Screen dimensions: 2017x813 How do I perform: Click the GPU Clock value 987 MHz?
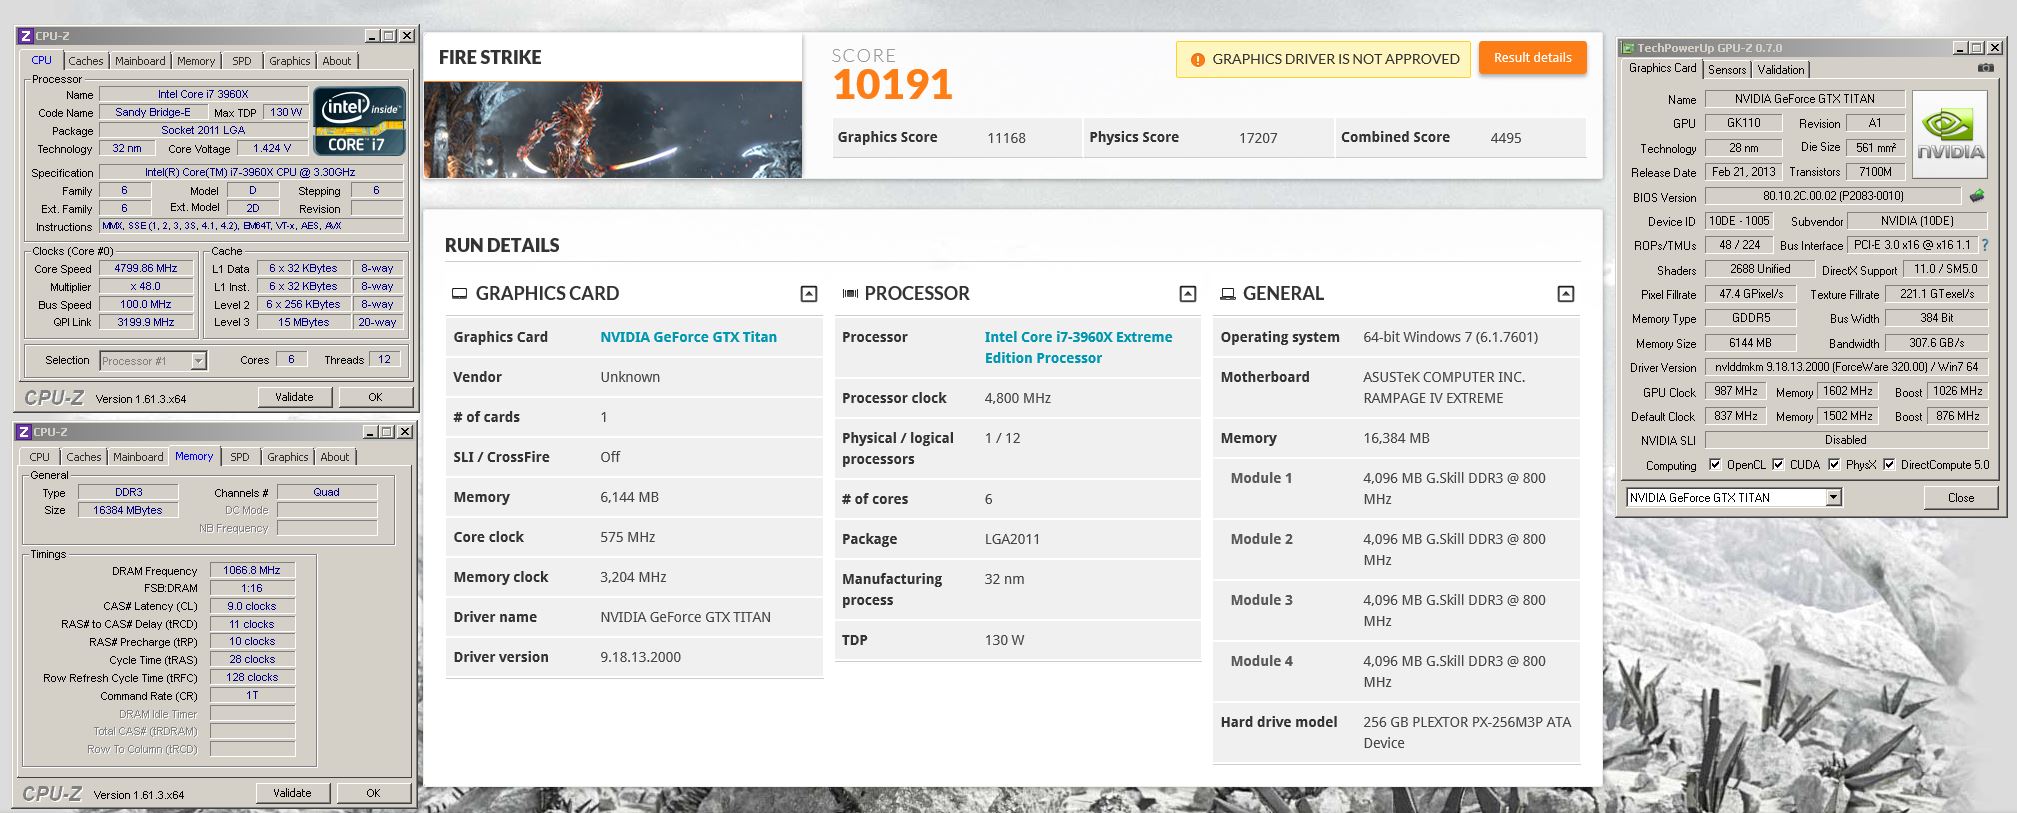click(x=1736, y=391)
